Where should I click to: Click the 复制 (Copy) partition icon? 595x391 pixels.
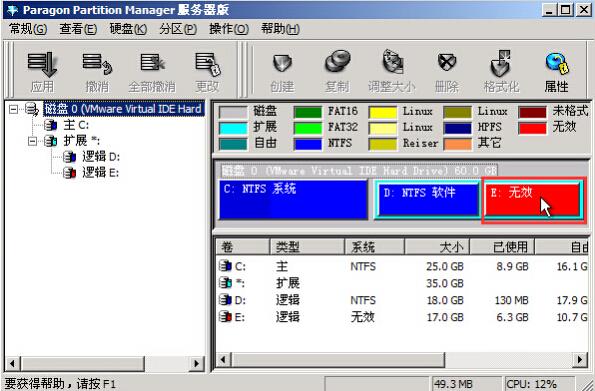pyautogui.click(x=337, y=61)
